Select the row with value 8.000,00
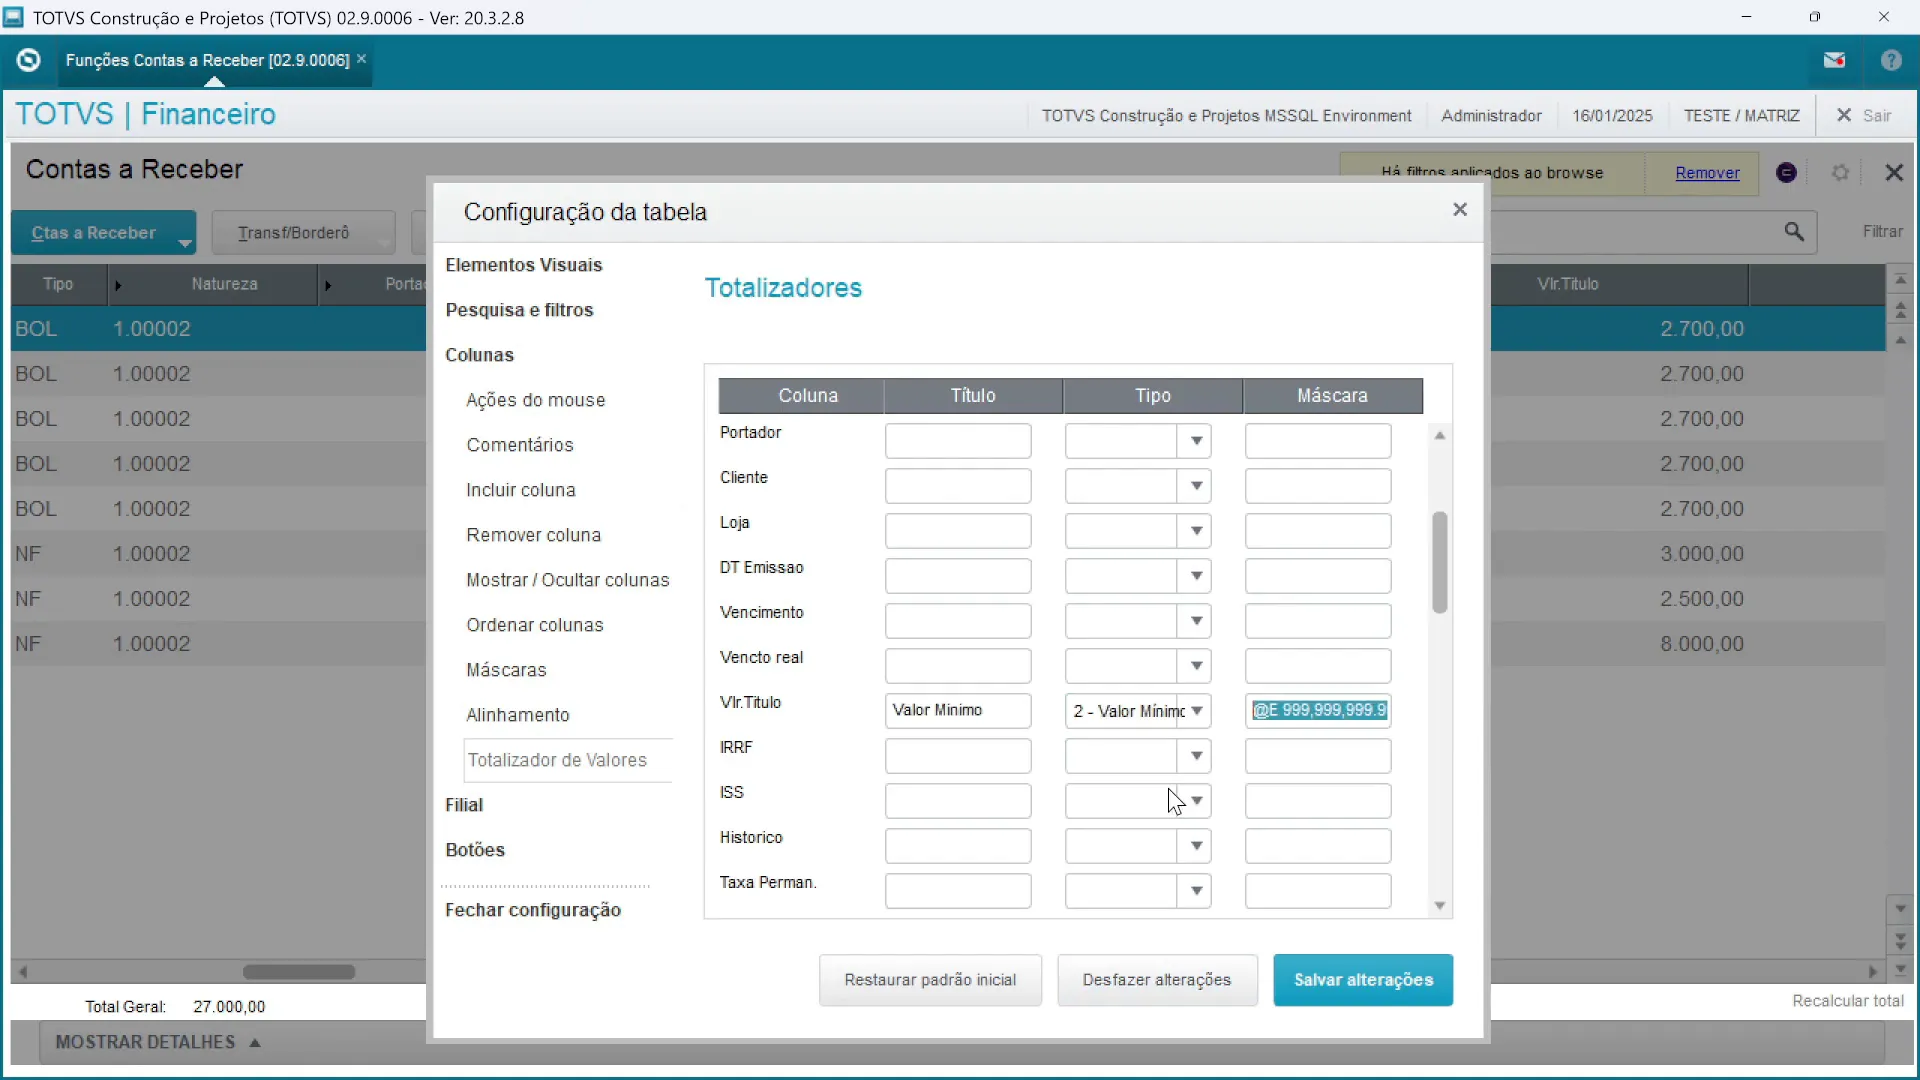1920x1080 pixels. pyautogui.click(x=948, y=644)
